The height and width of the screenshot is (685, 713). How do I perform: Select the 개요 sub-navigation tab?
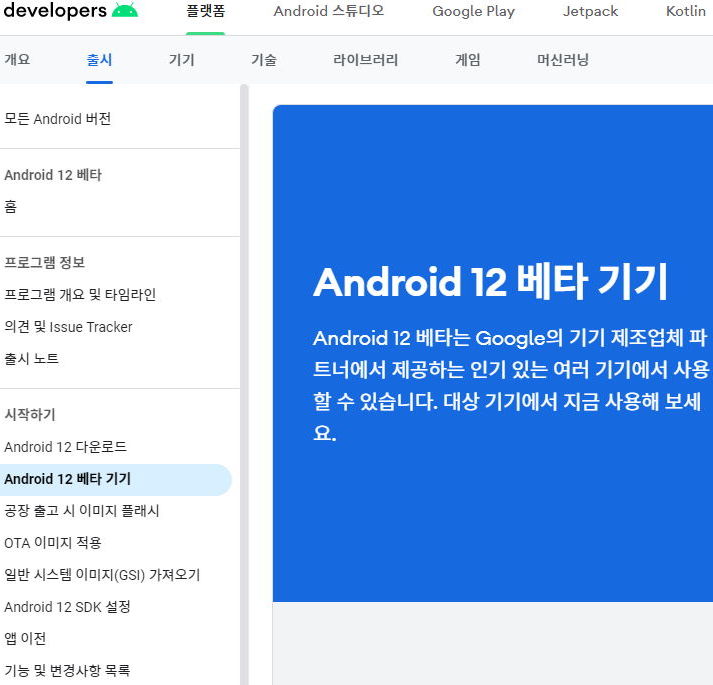[x=17, y=60]
